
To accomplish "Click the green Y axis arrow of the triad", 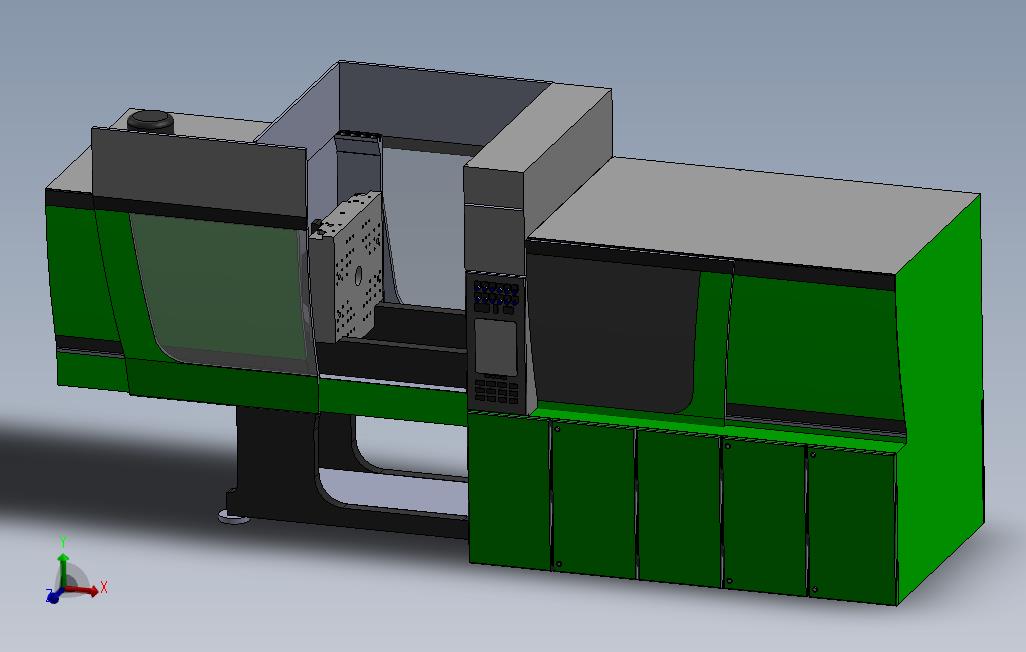I will tap(63, 570).
